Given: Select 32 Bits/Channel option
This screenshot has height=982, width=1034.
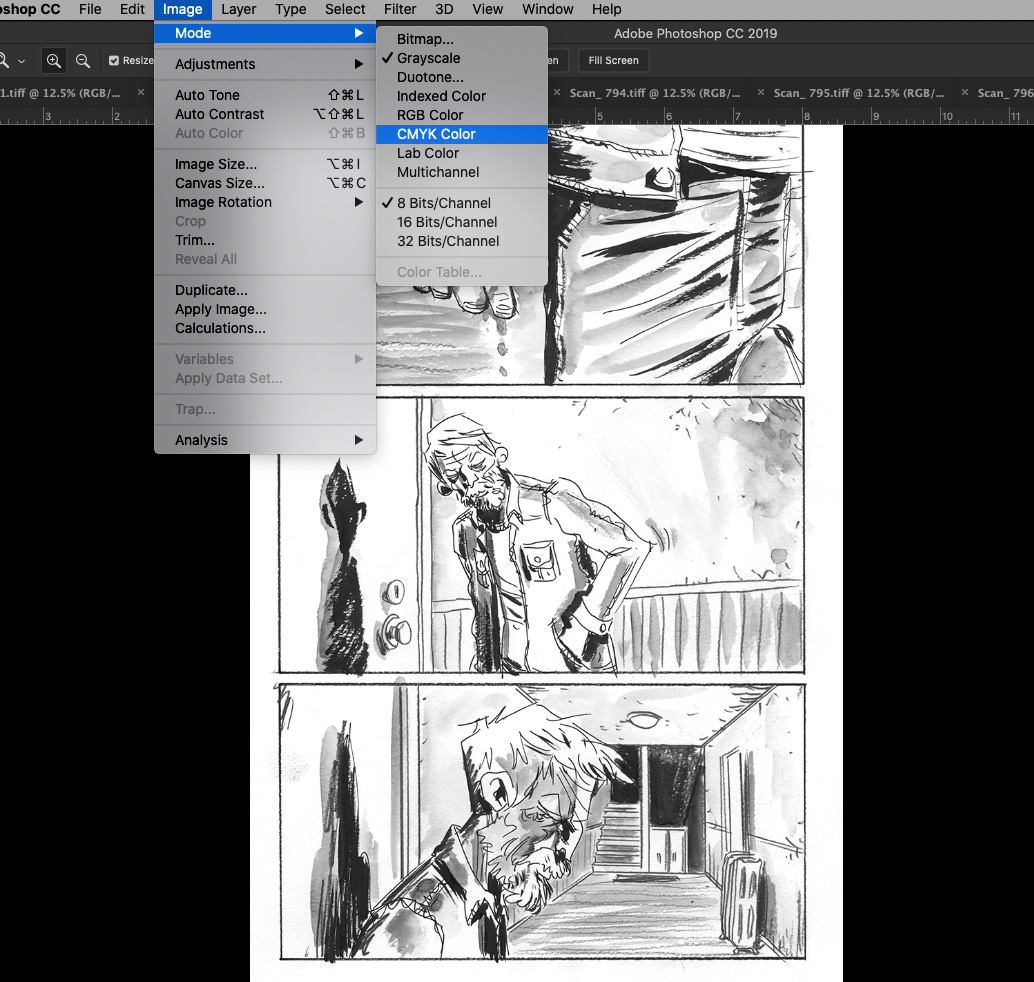Looking at the screenshot, I should [x=462, y=241].
